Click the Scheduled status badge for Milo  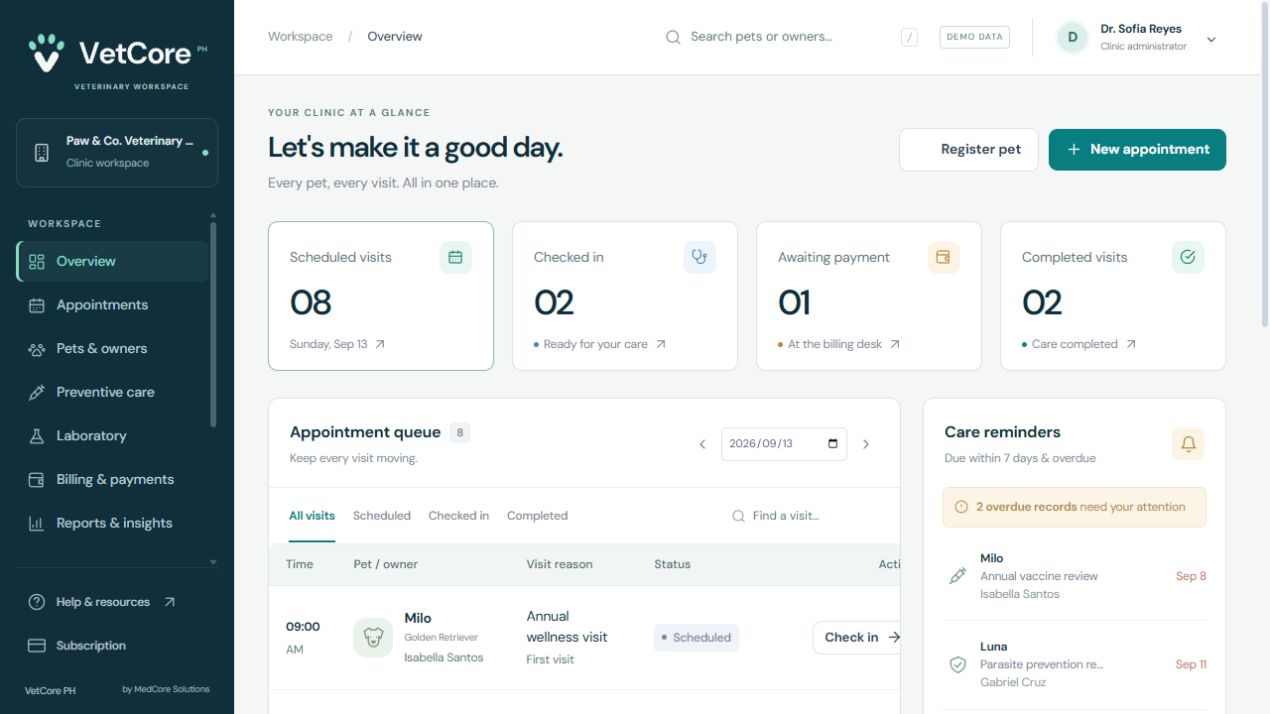point(696,637)
